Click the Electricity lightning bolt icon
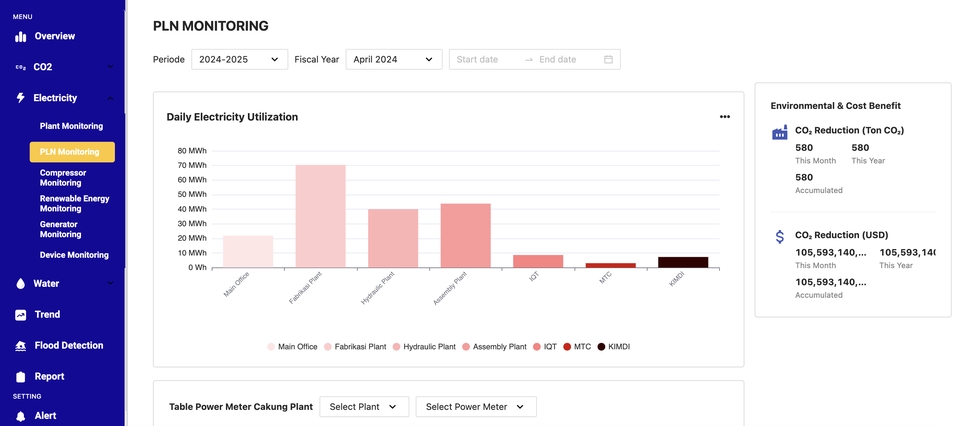 coord(21,98)
